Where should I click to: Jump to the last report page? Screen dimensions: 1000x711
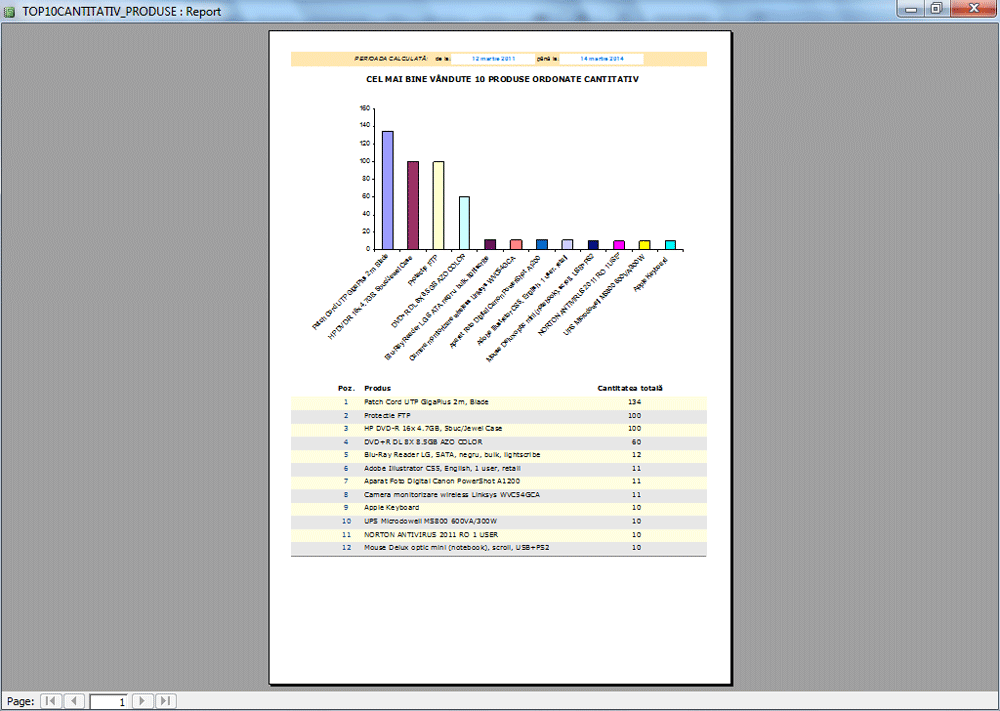pyautogui.click(x=165, y=701)
